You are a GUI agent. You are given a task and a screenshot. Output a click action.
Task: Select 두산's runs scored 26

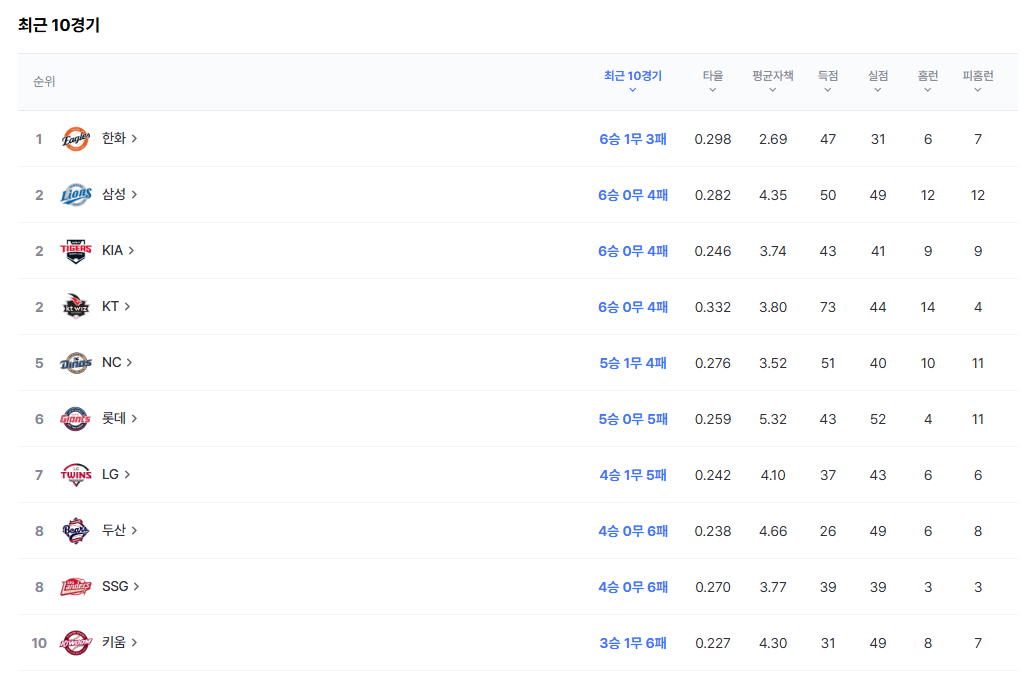(828, 531)
